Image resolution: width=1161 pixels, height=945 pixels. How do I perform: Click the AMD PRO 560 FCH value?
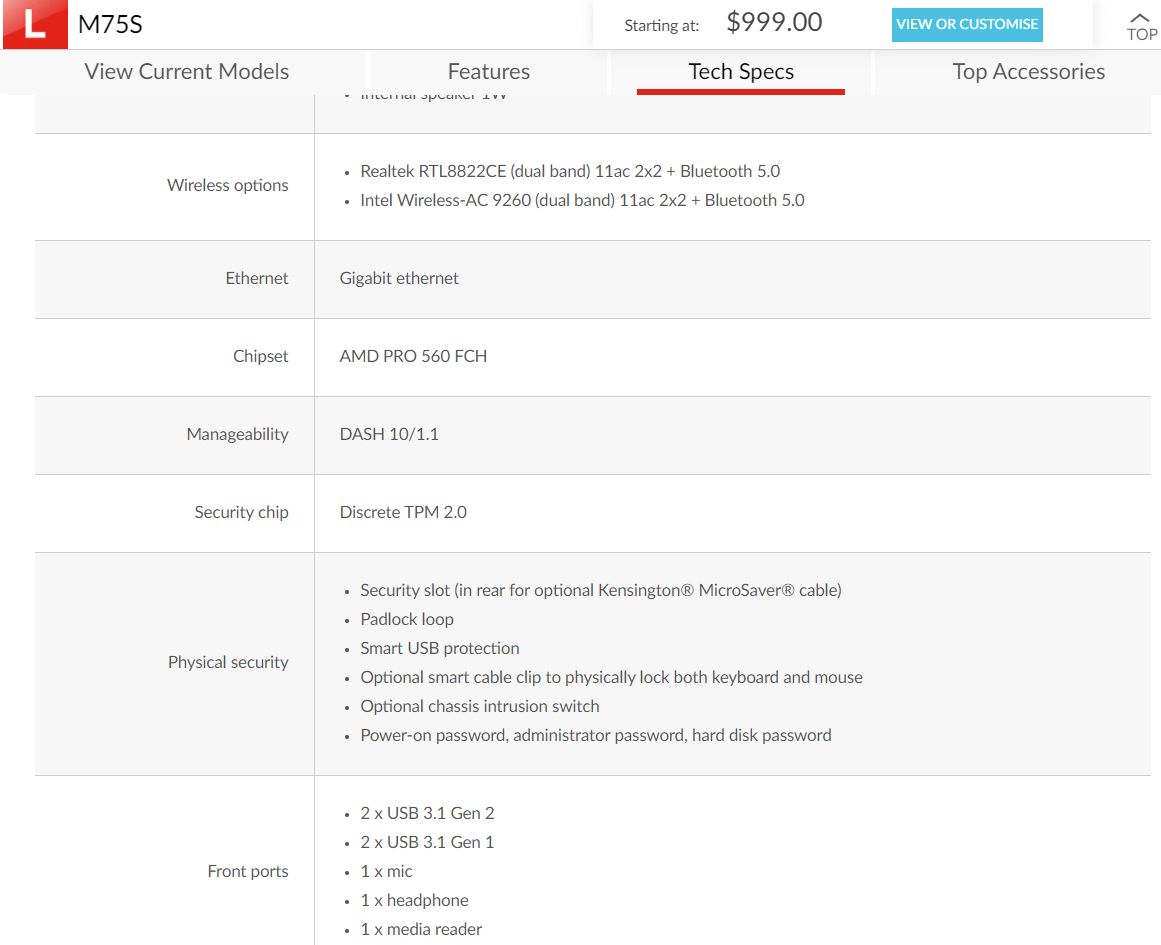[413, 356]
